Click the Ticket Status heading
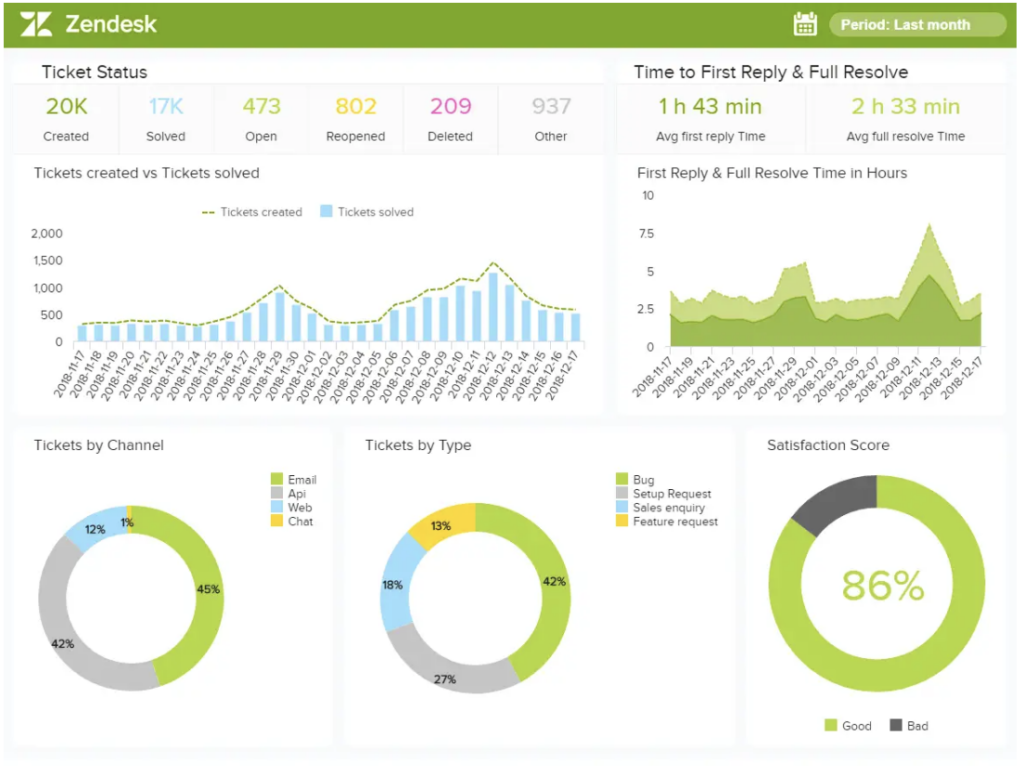The width and height of the screenshot is (1024, 774). click(95, 72)
